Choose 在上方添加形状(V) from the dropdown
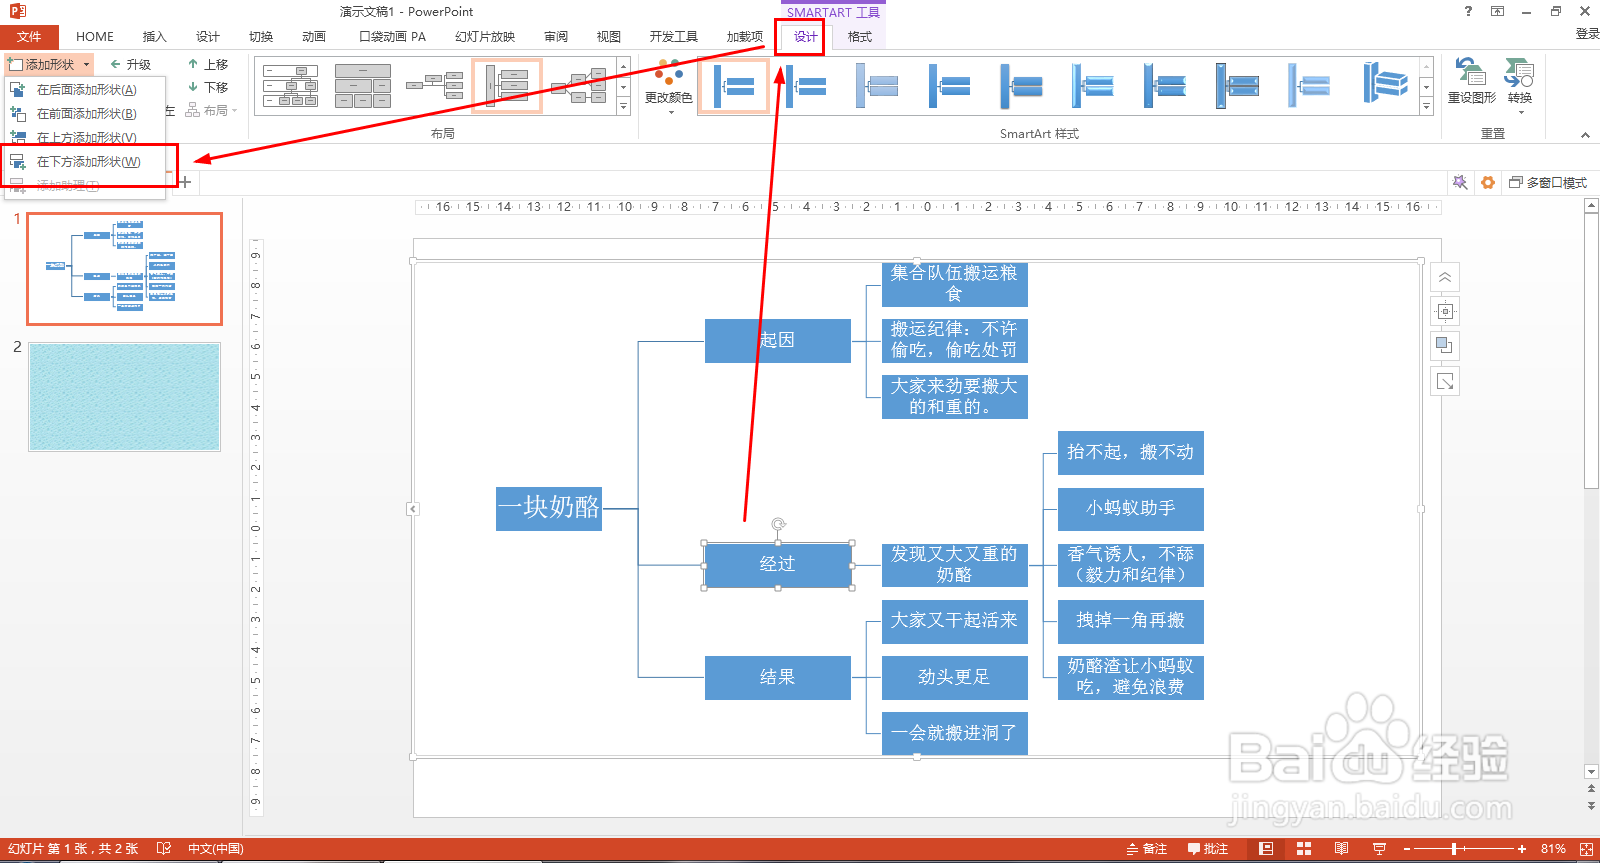 85,138
